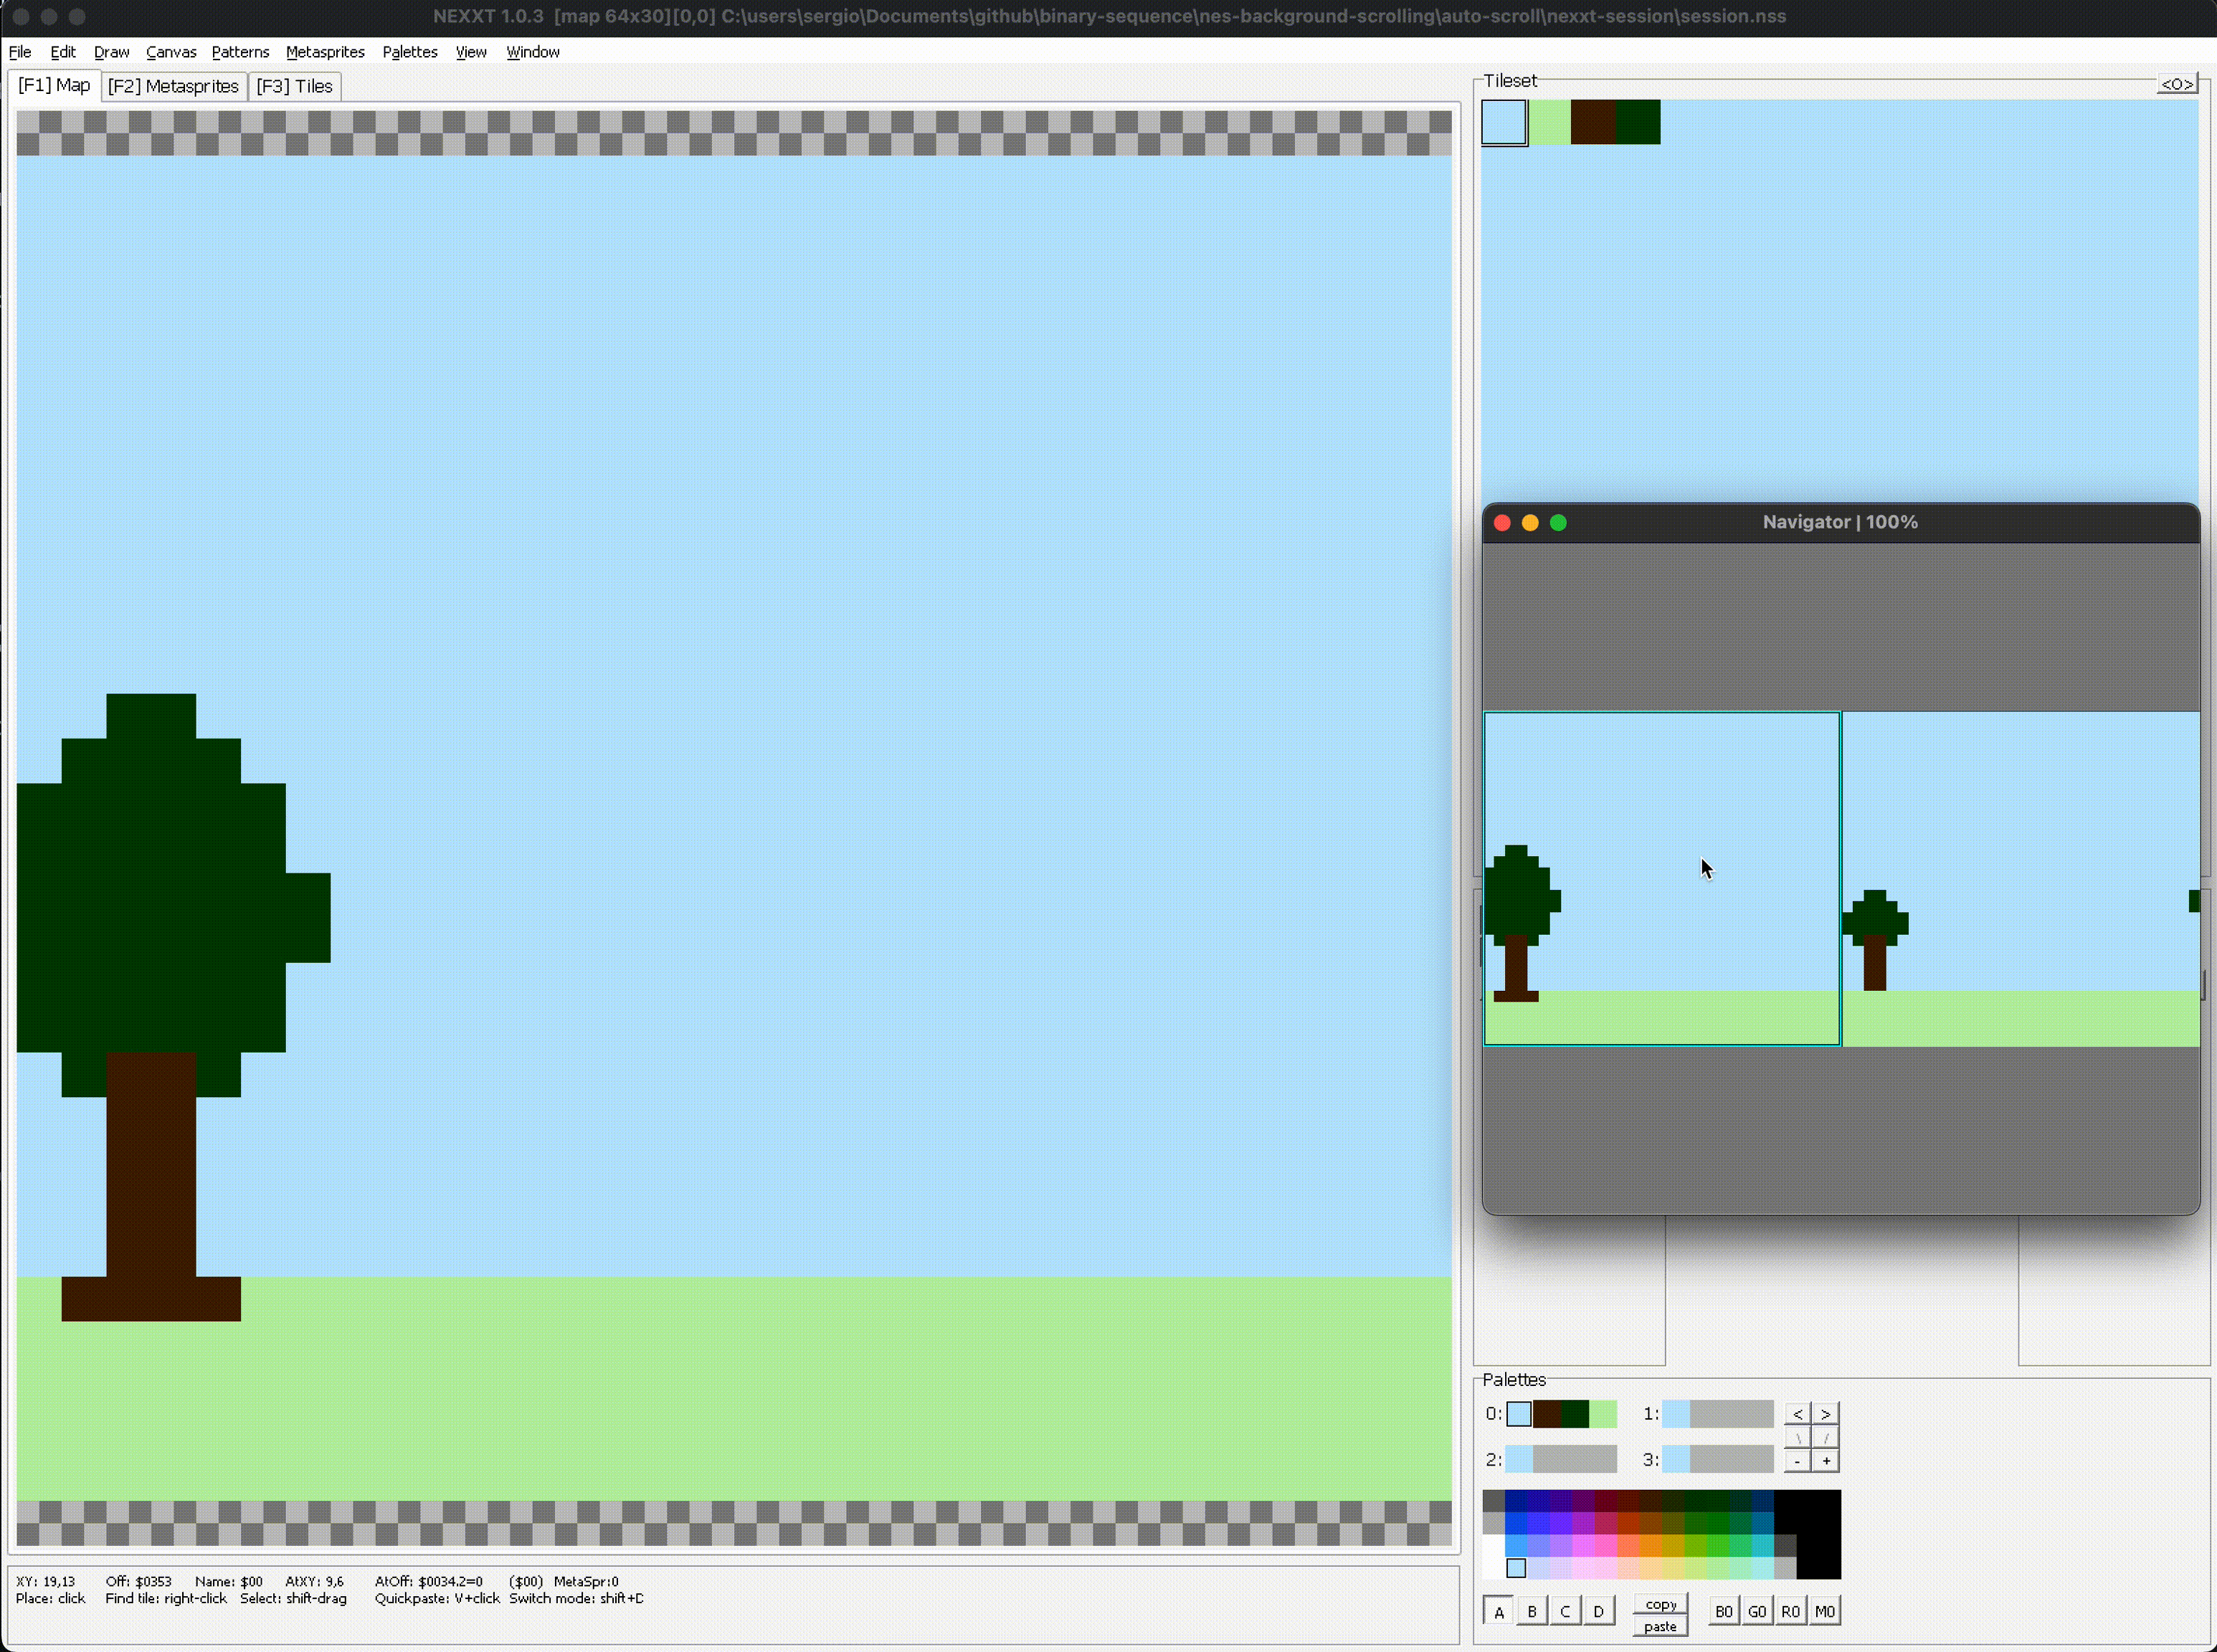
Task: Pick the dark brown color in palette 0
Action: click(x=1547, y=1414)
